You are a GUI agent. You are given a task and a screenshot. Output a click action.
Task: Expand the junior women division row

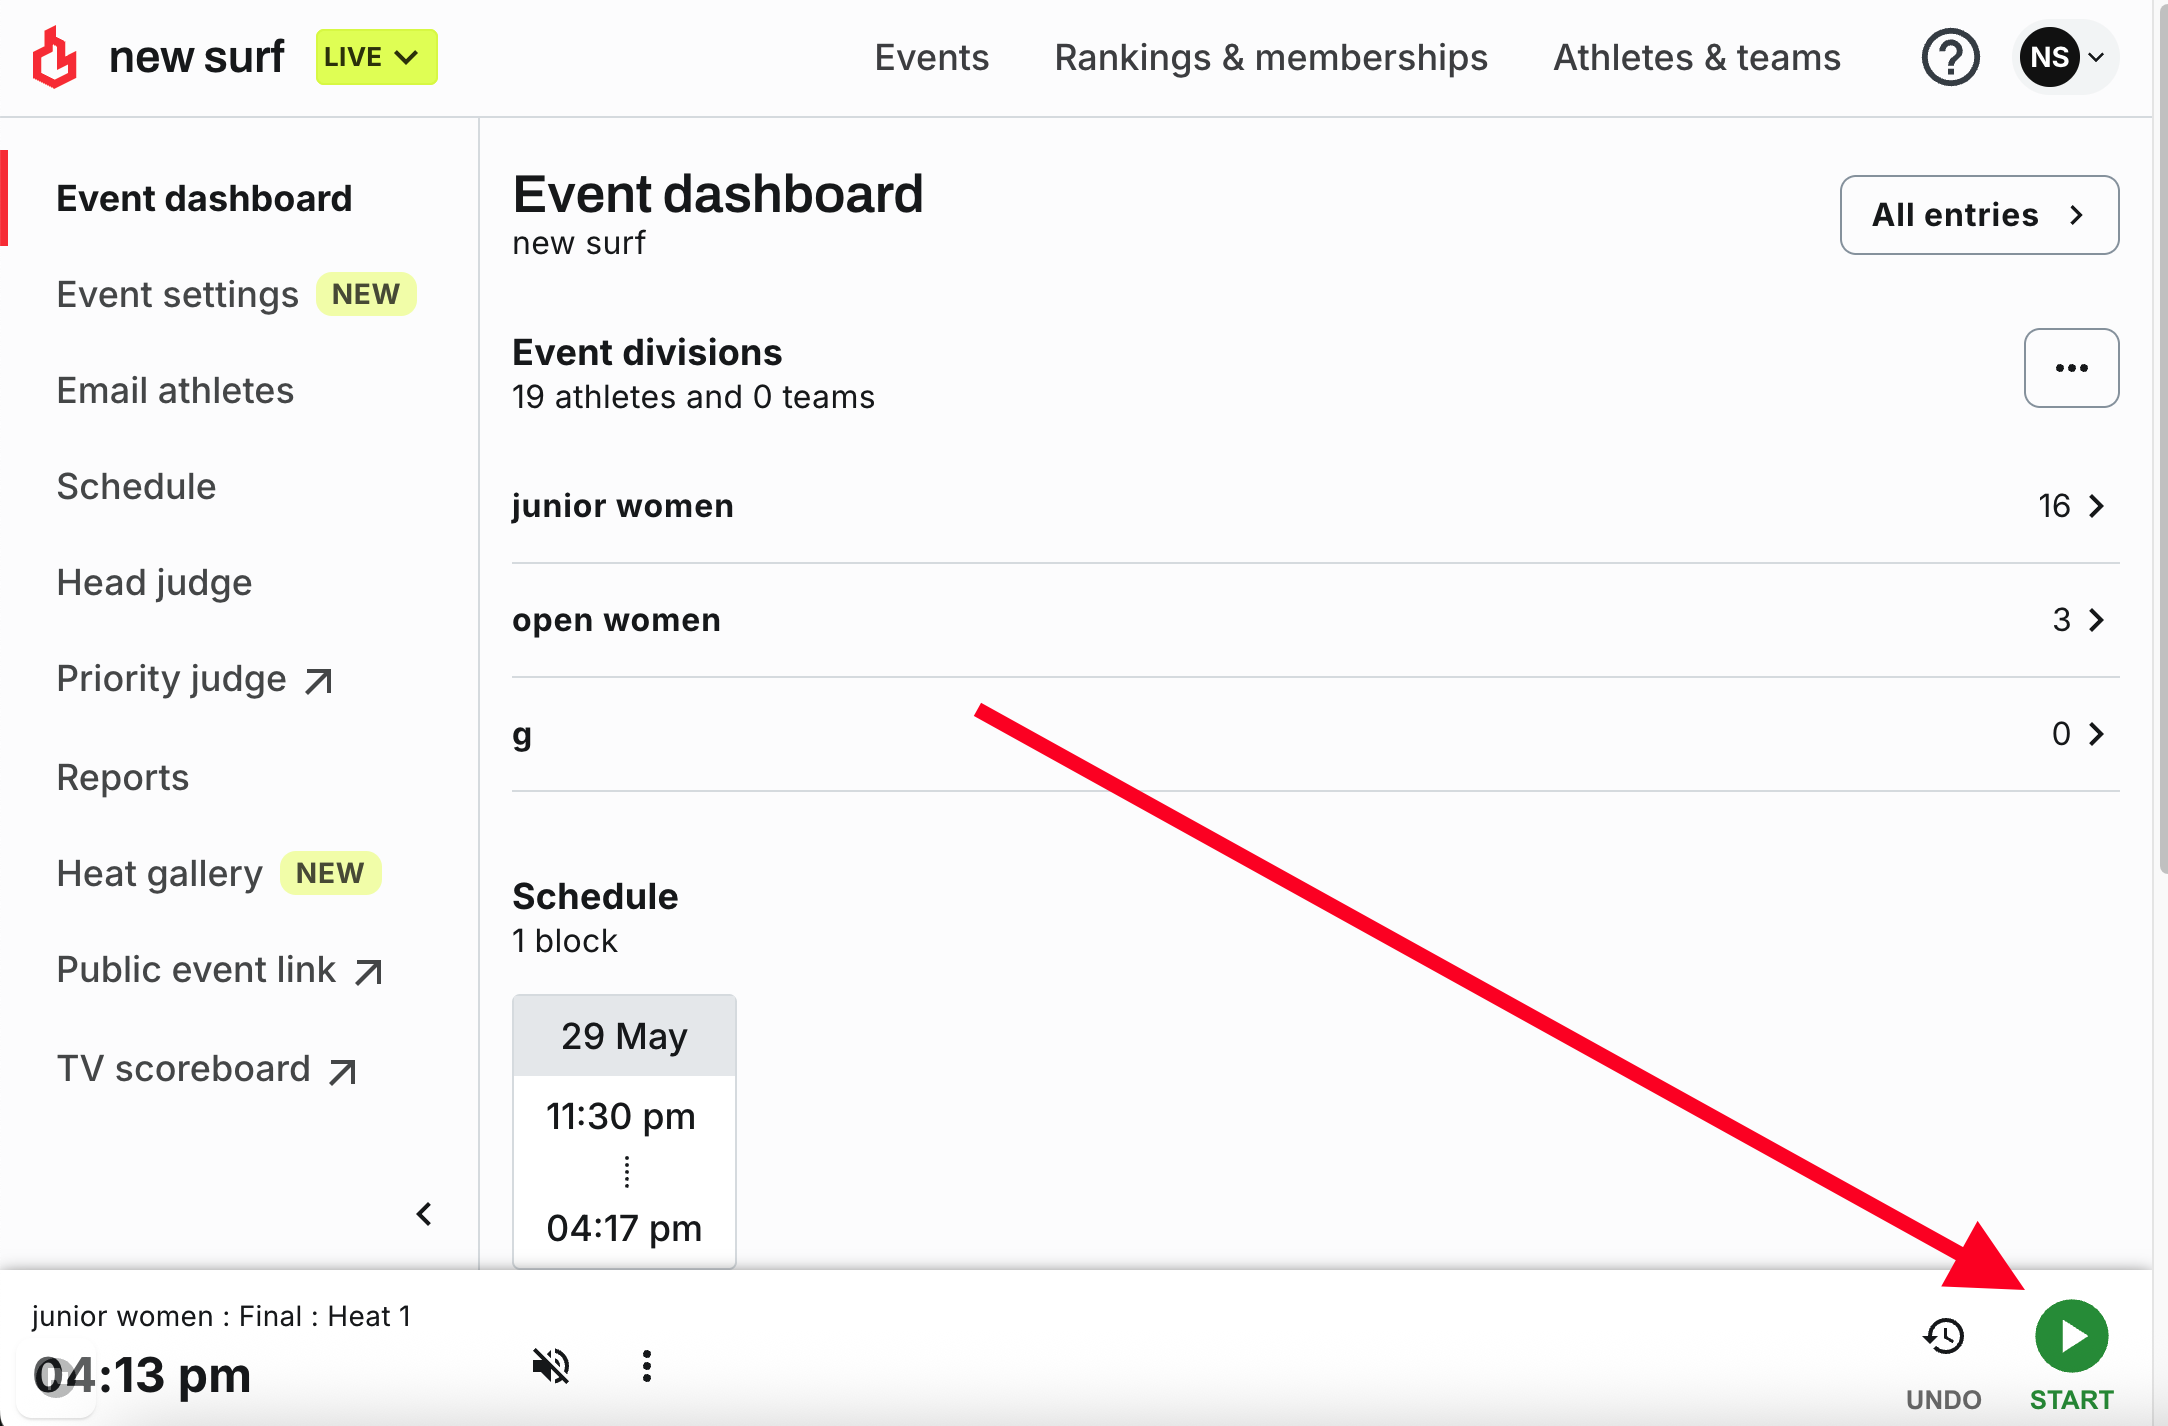[1315, 506]
